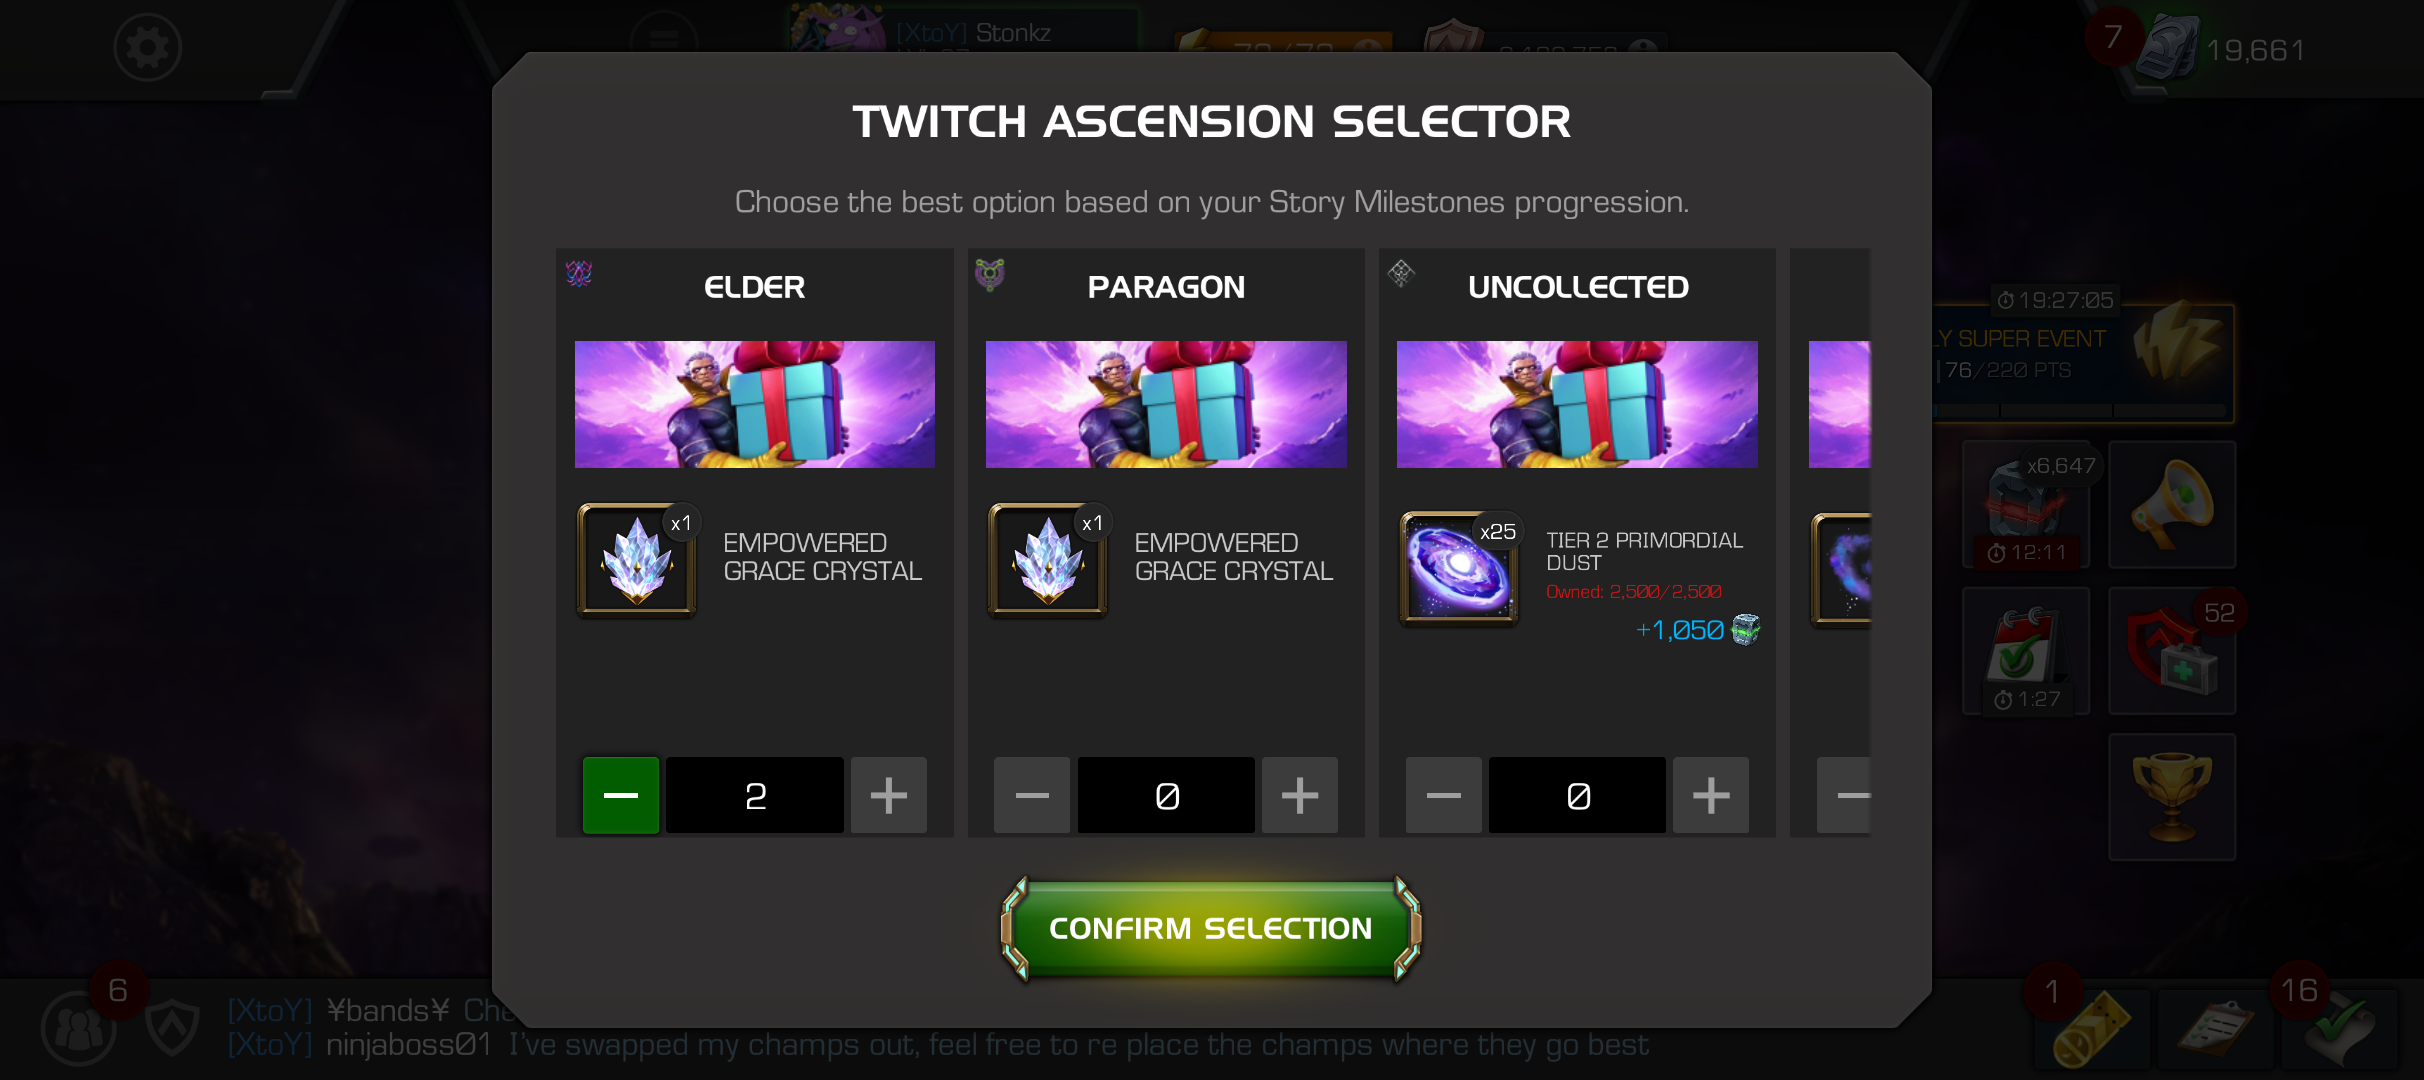Increase the Uncollected quantity with plus button

1711,795
